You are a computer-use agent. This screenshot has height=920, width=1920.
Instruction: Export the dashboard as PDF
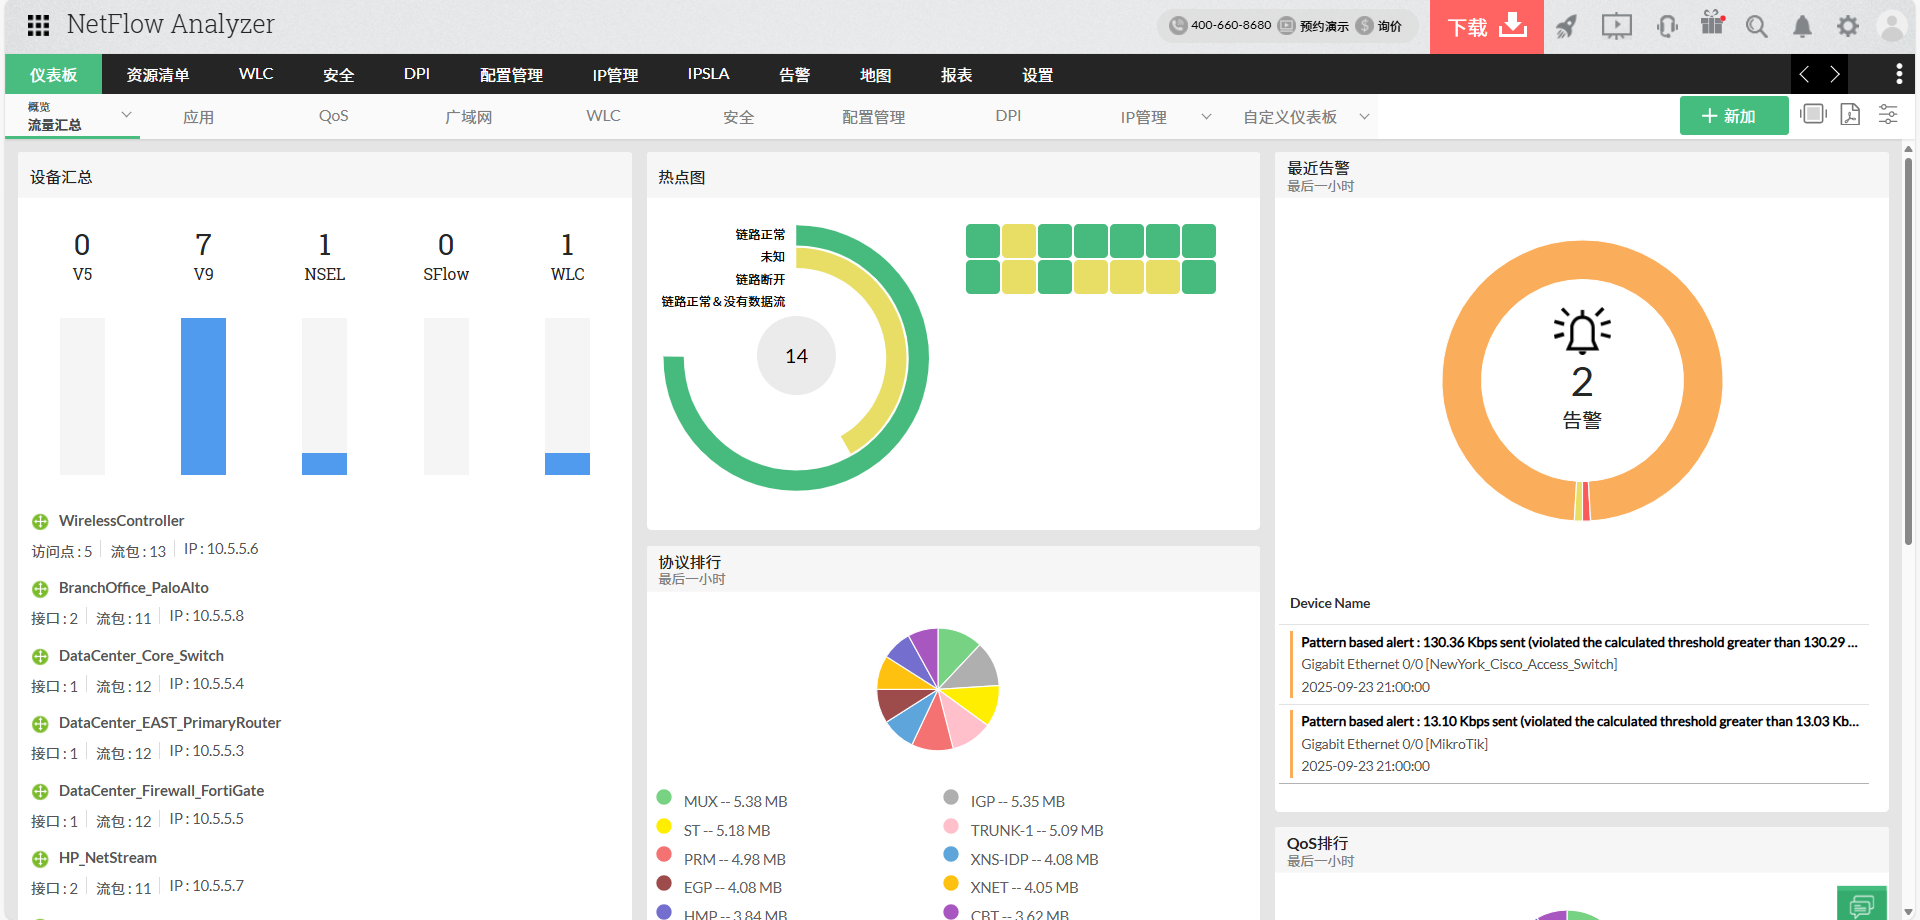point(1850,115)
